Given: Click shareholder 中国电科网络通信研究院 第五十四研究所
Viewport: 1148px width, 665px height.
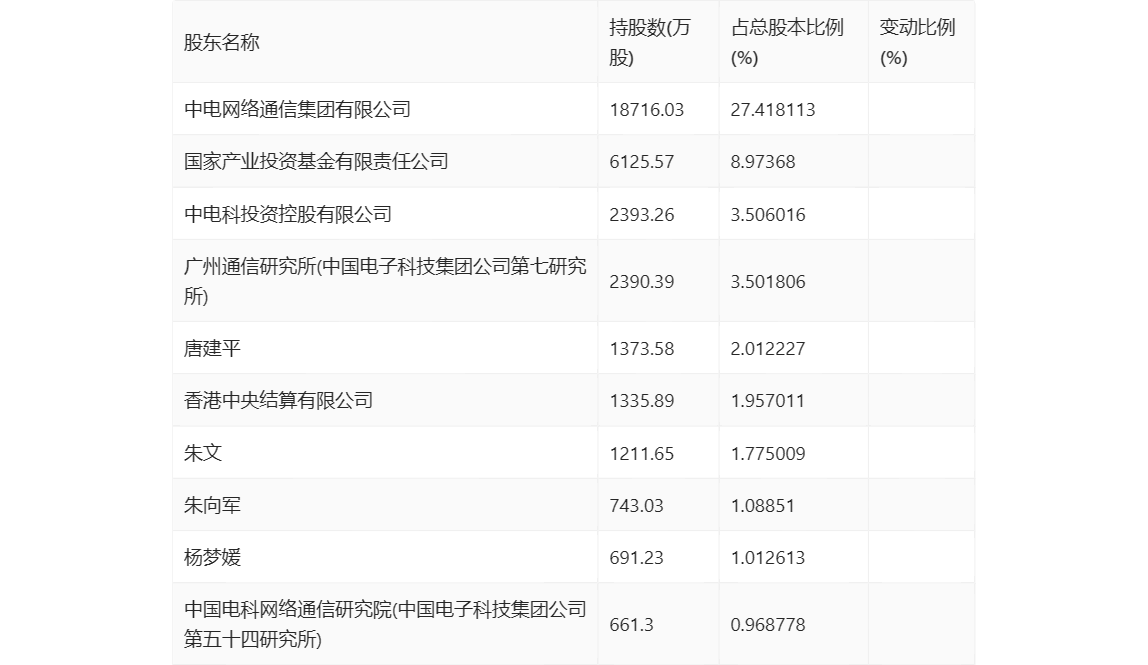Looking at the screenshot, I should pos(385,624).
